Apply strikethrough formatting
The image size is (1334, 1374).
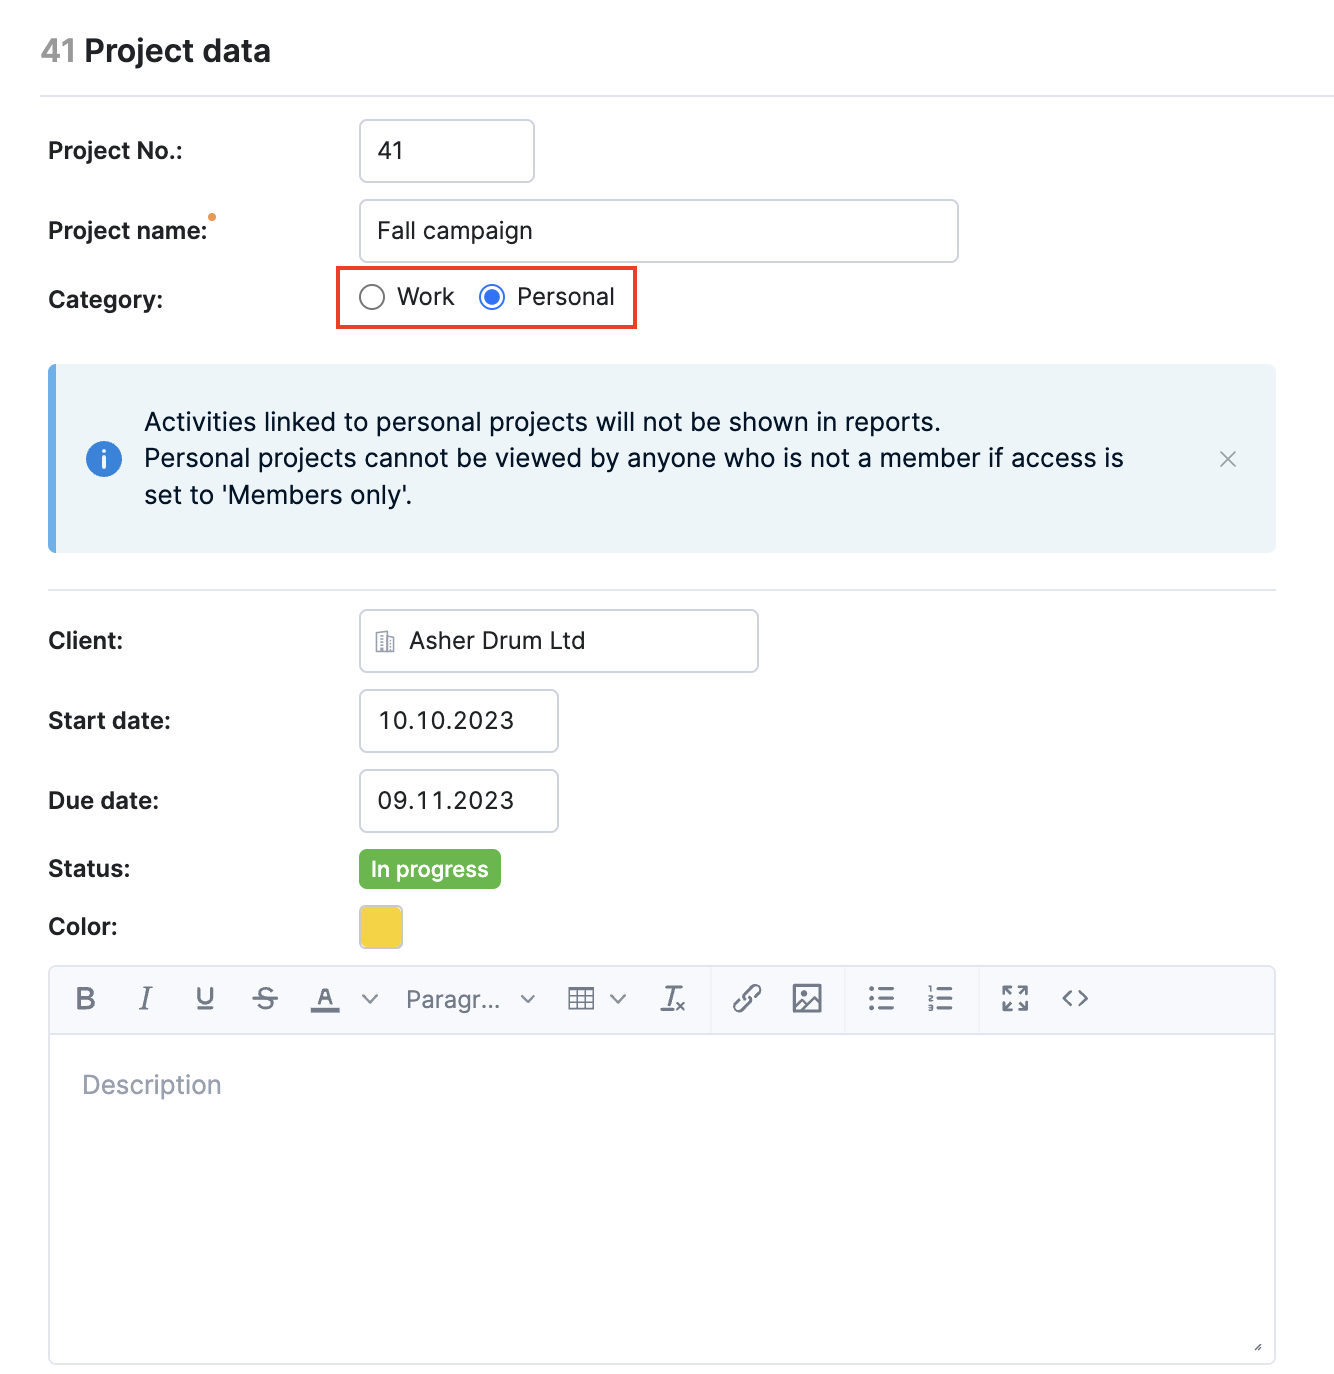pos(266,998)
